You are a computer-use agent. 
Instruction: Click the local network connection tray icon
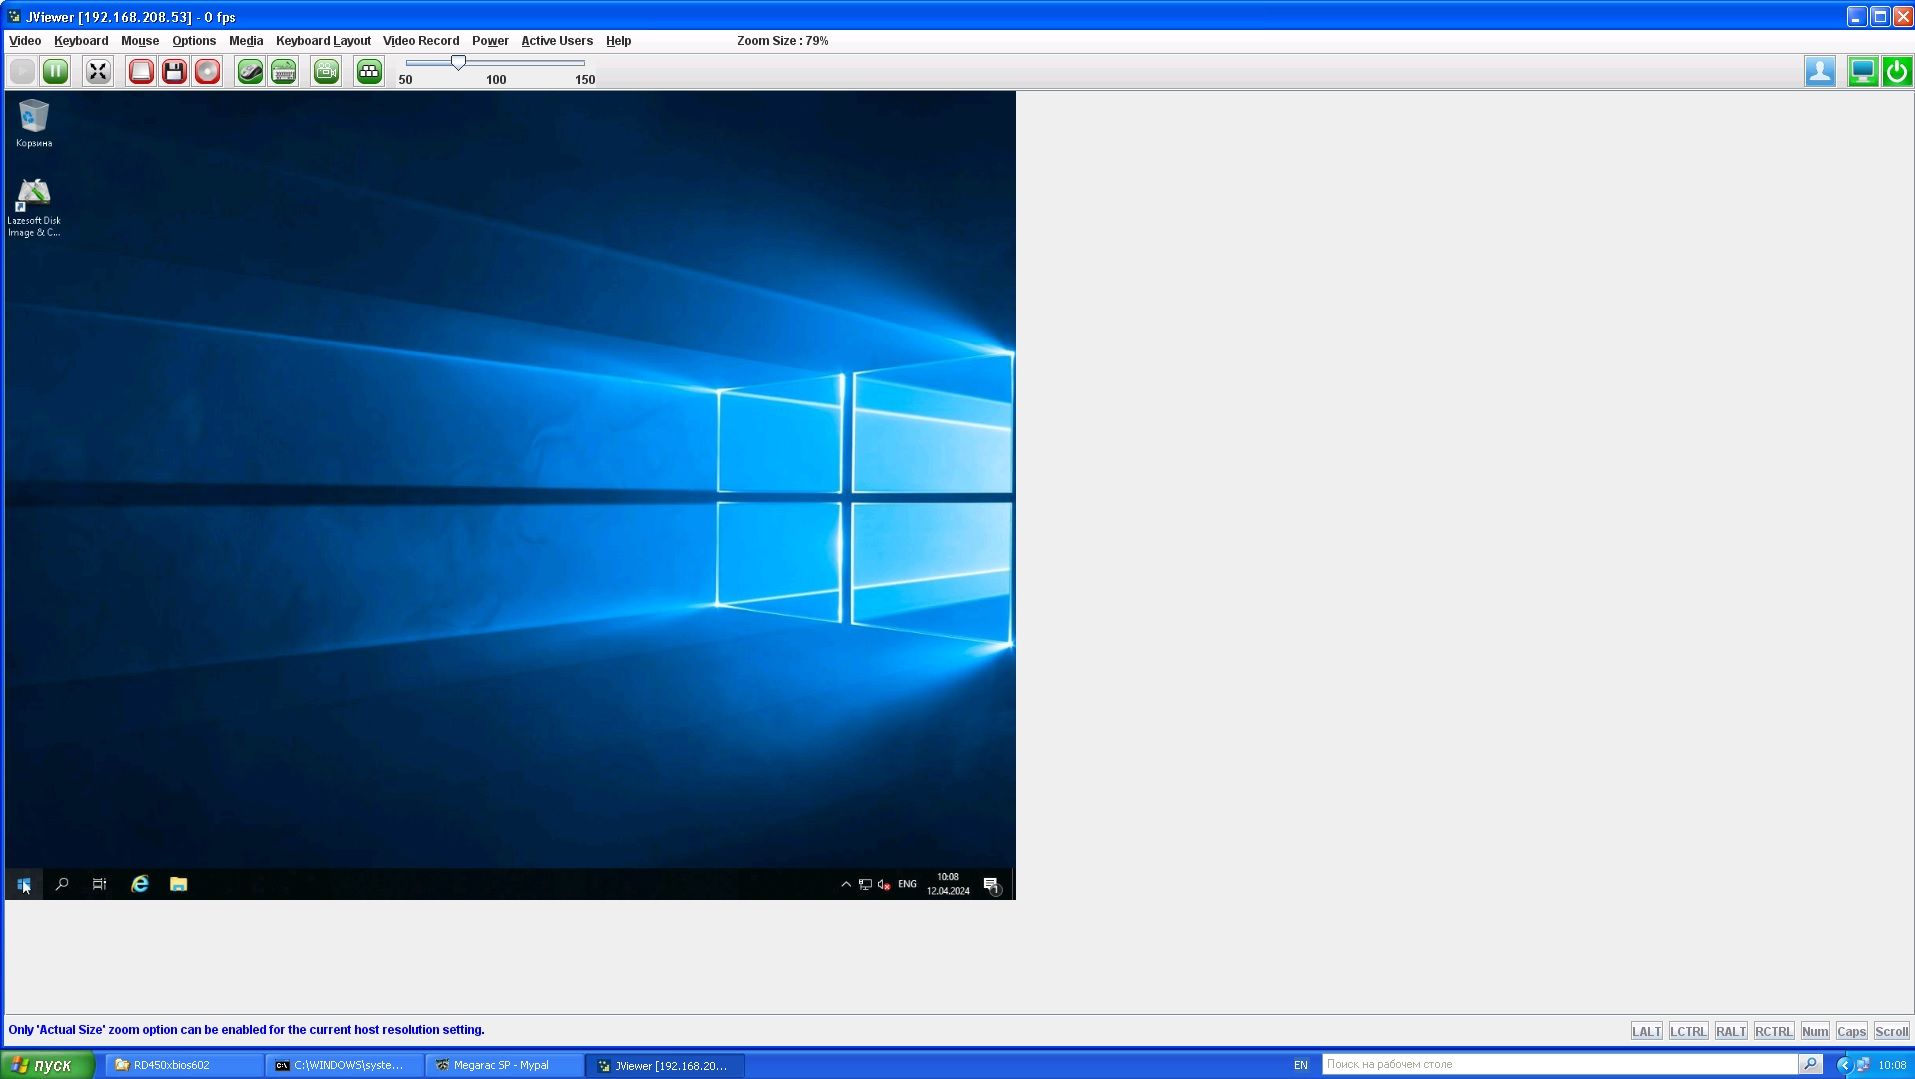tap(1863, 1065)
